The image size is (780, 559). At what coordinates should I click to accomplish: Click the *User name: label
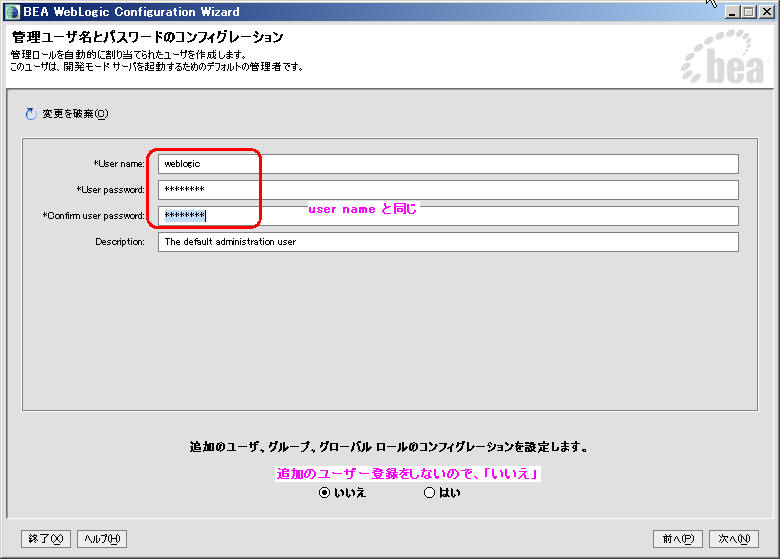pos(119,163)
